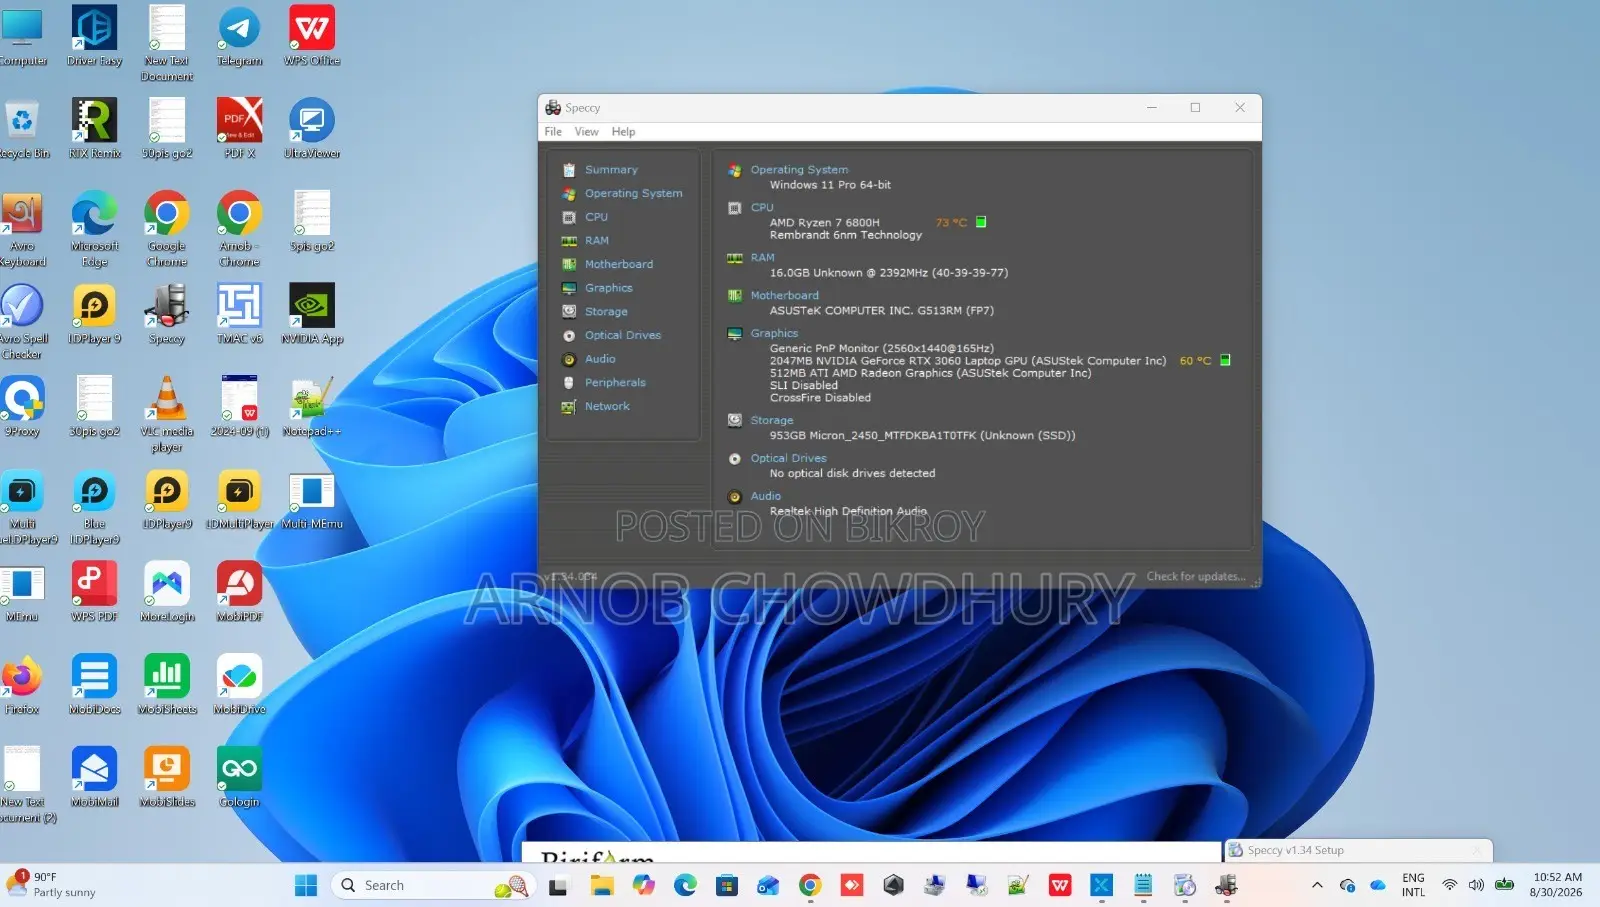The image size is (1600, 907).
Task: Show hidden system tray icons
Action: click(x=1317, y=886)
